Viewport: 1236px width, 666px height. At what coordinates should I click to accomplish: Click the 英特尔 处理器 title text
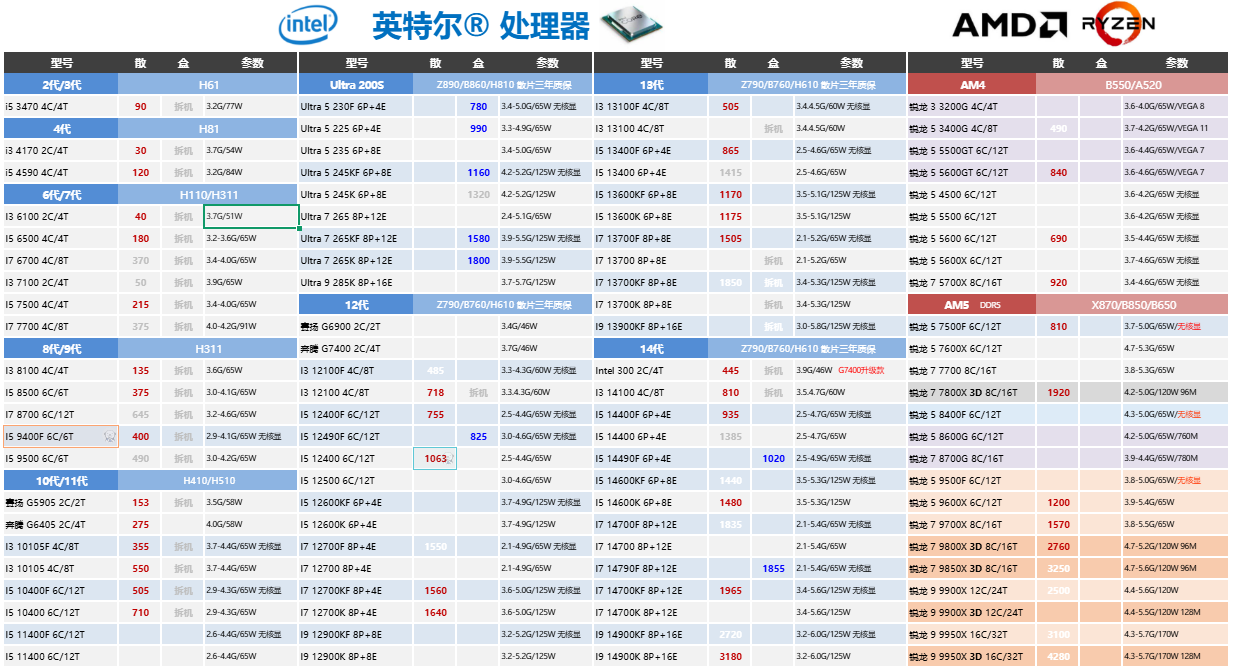pyautogui.click(x=480, y=26)
